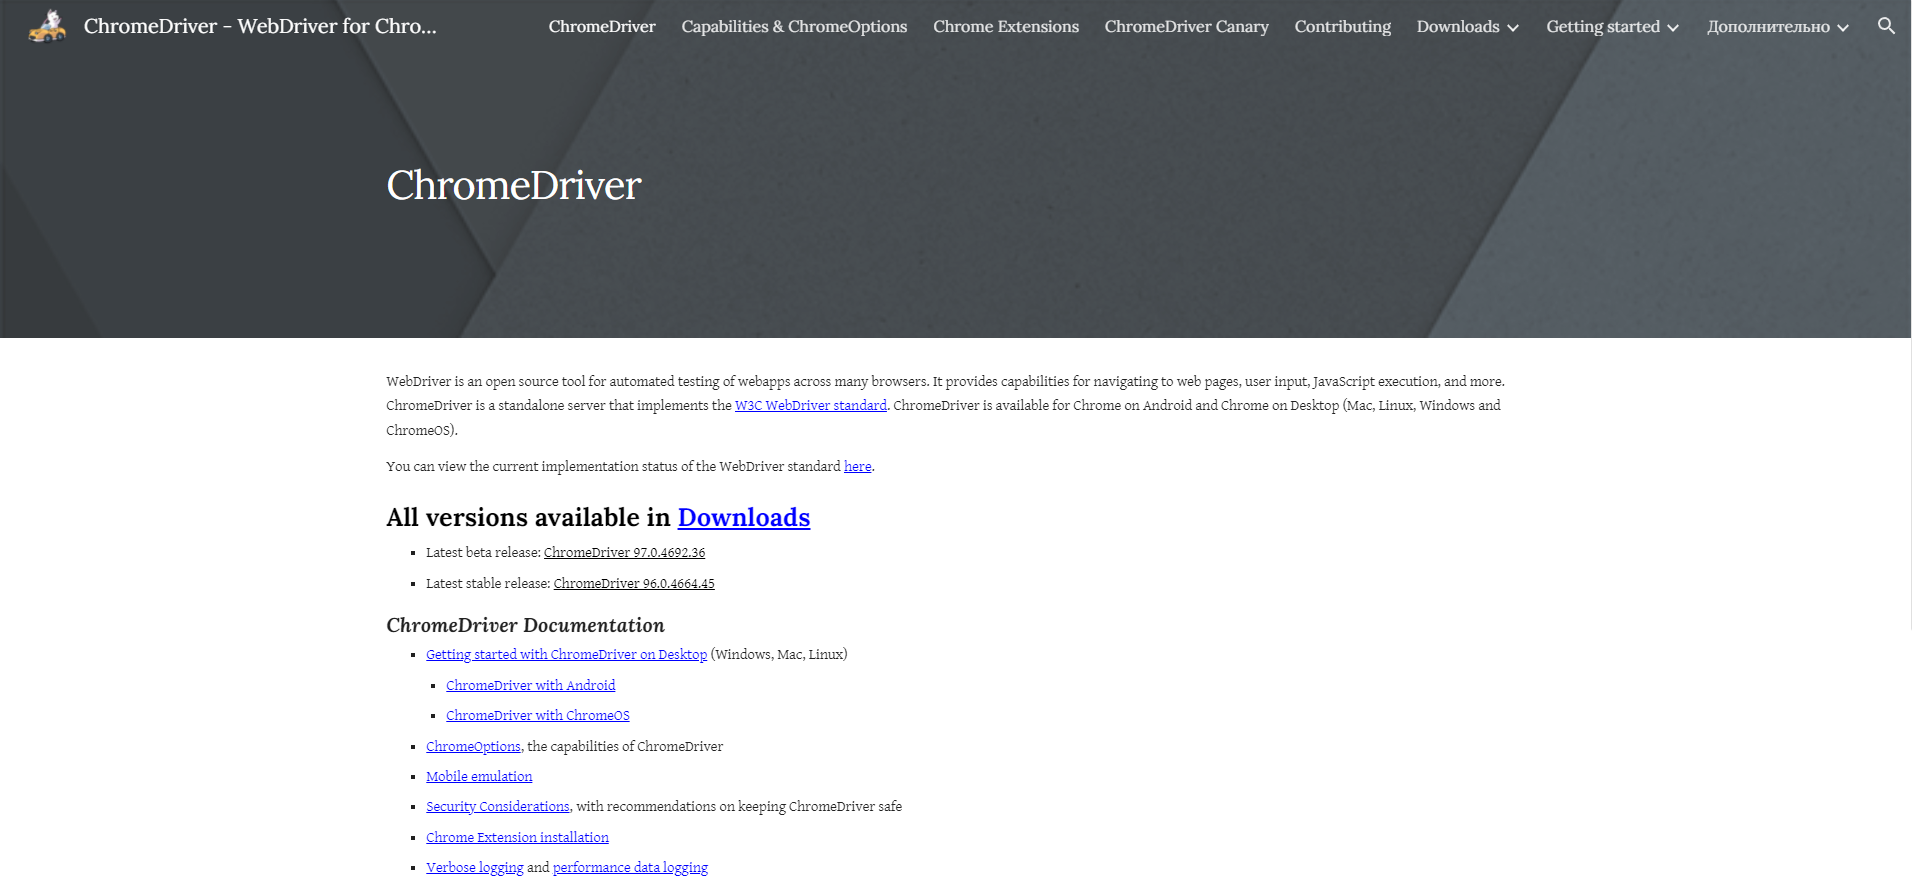Viewport: 1912px width, 886px height.
Task: Open the Downloads heading link
Action: pyautogui.click(x=743, y=518)
